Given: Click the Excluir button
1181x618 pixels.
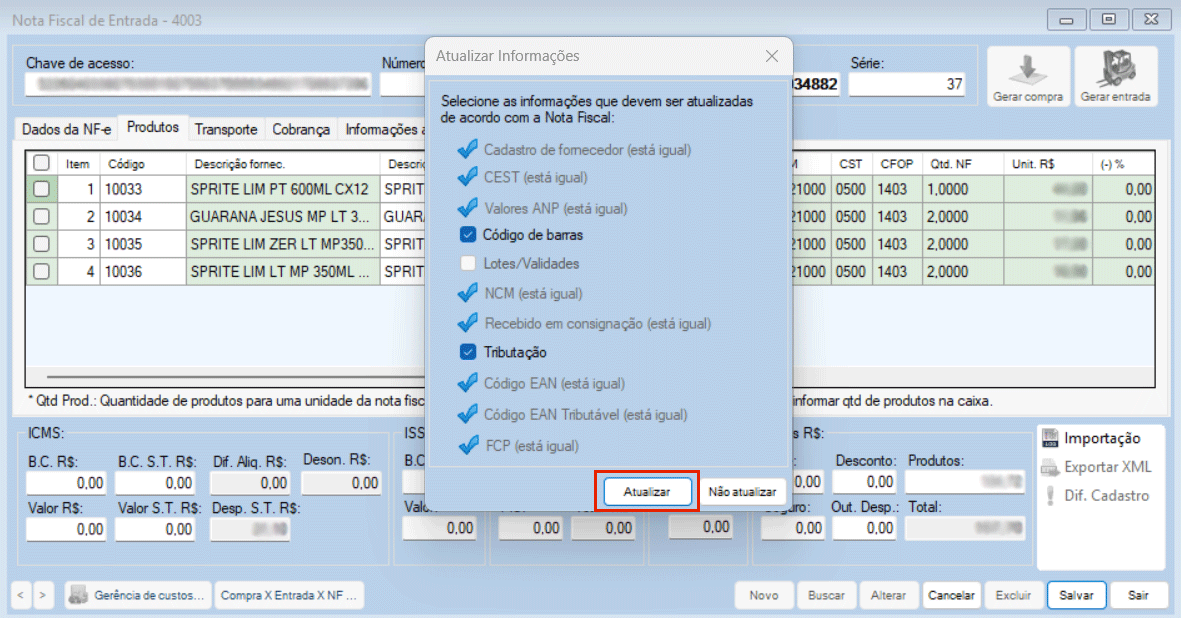Looking at the screenshot, I should tap(1014, 595).
